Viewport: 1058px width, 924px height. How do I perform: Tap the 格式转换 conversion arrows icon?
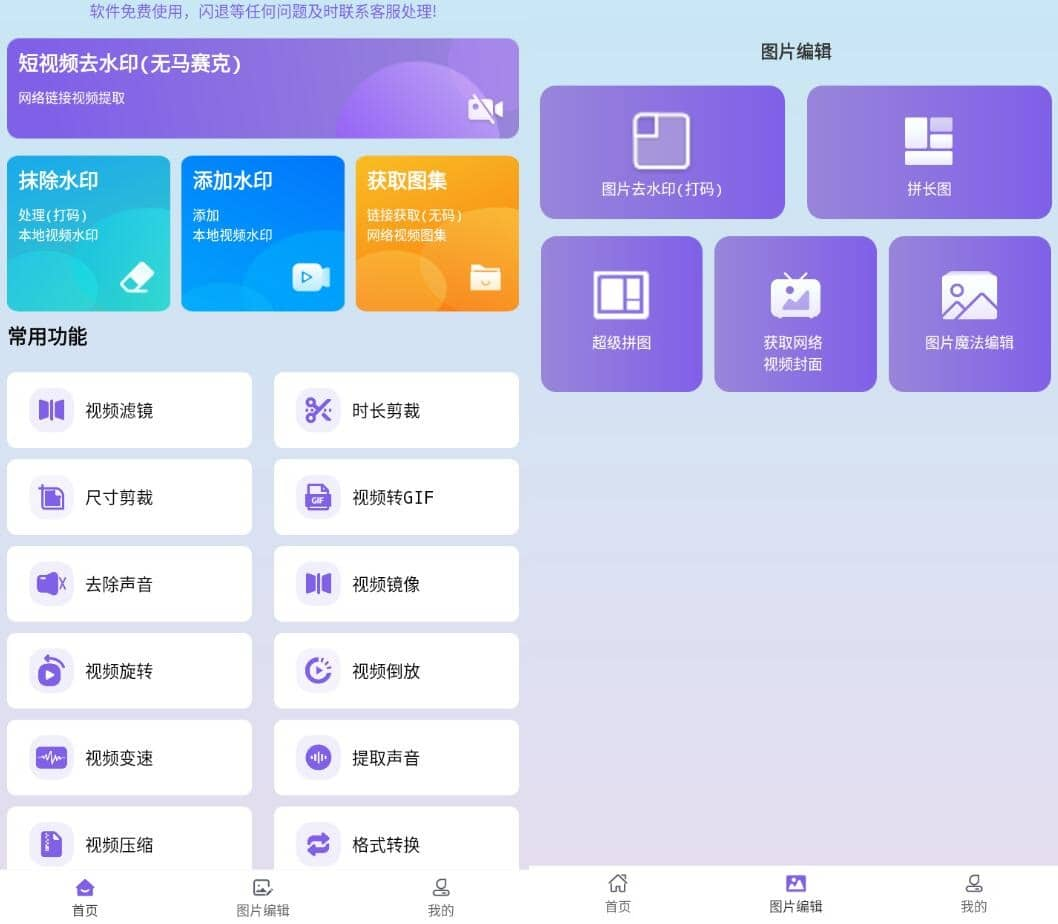318,845
